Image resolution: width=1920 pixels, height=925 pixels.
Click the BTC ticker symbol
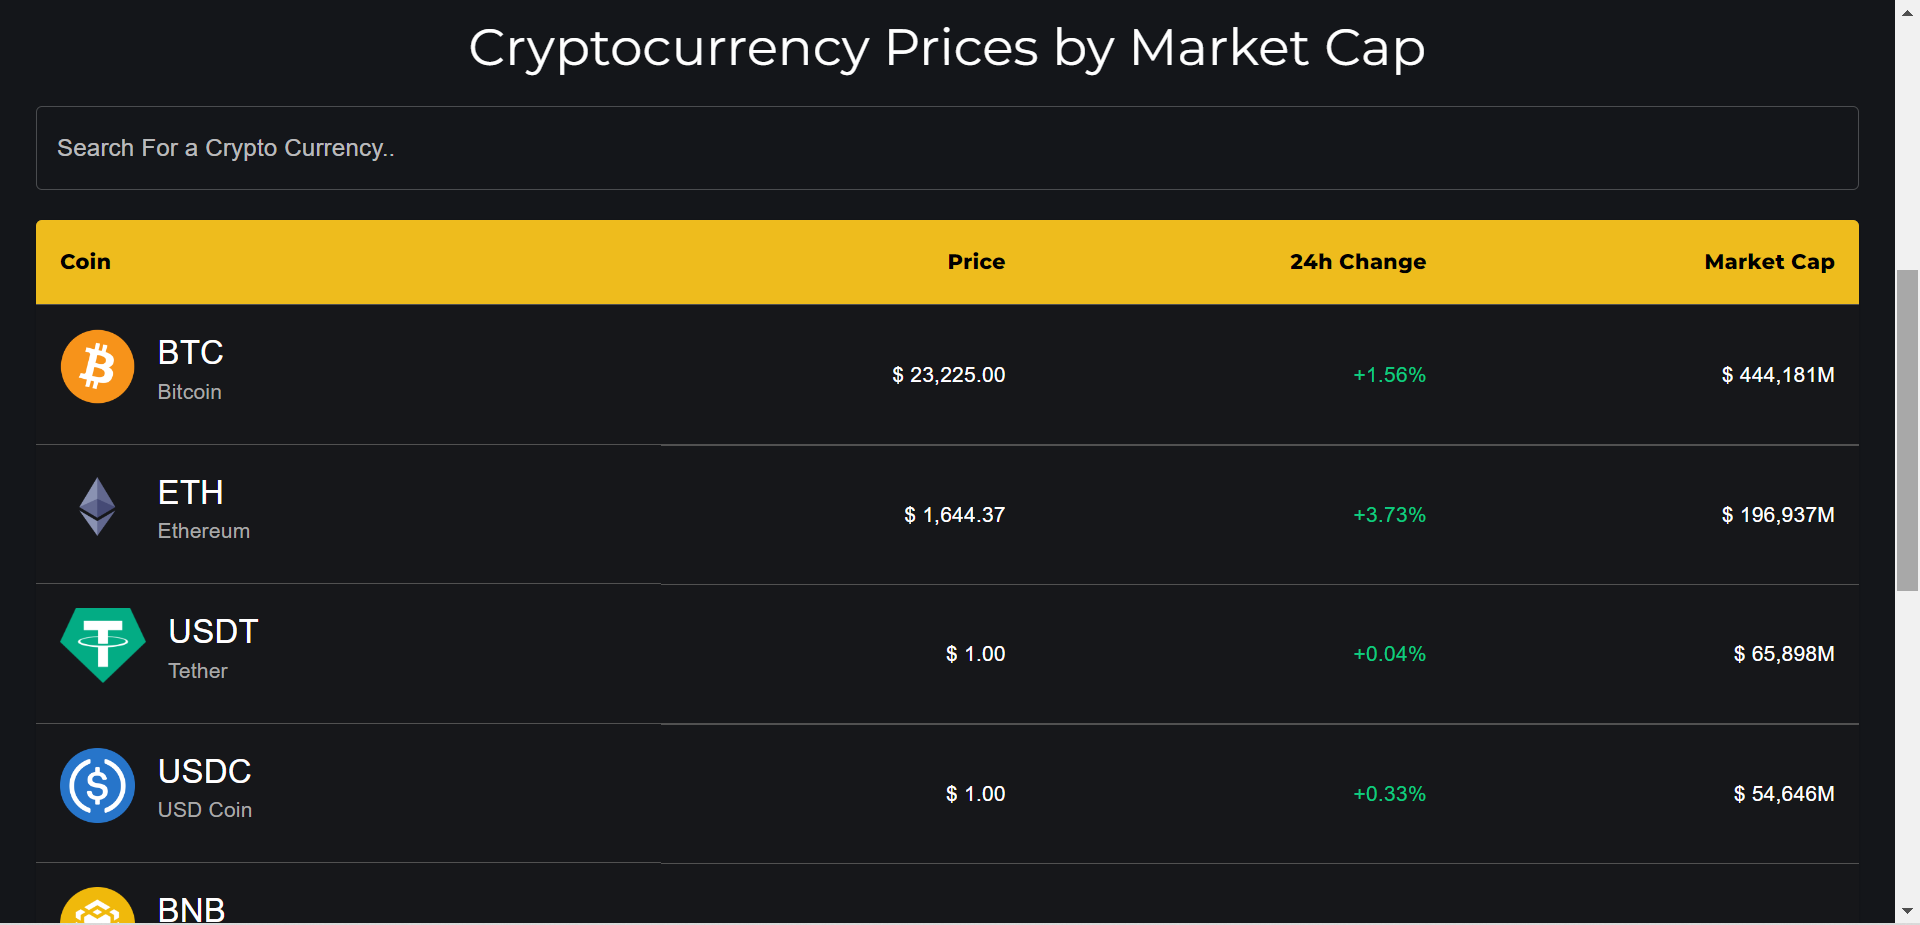(x=190, y=352)
